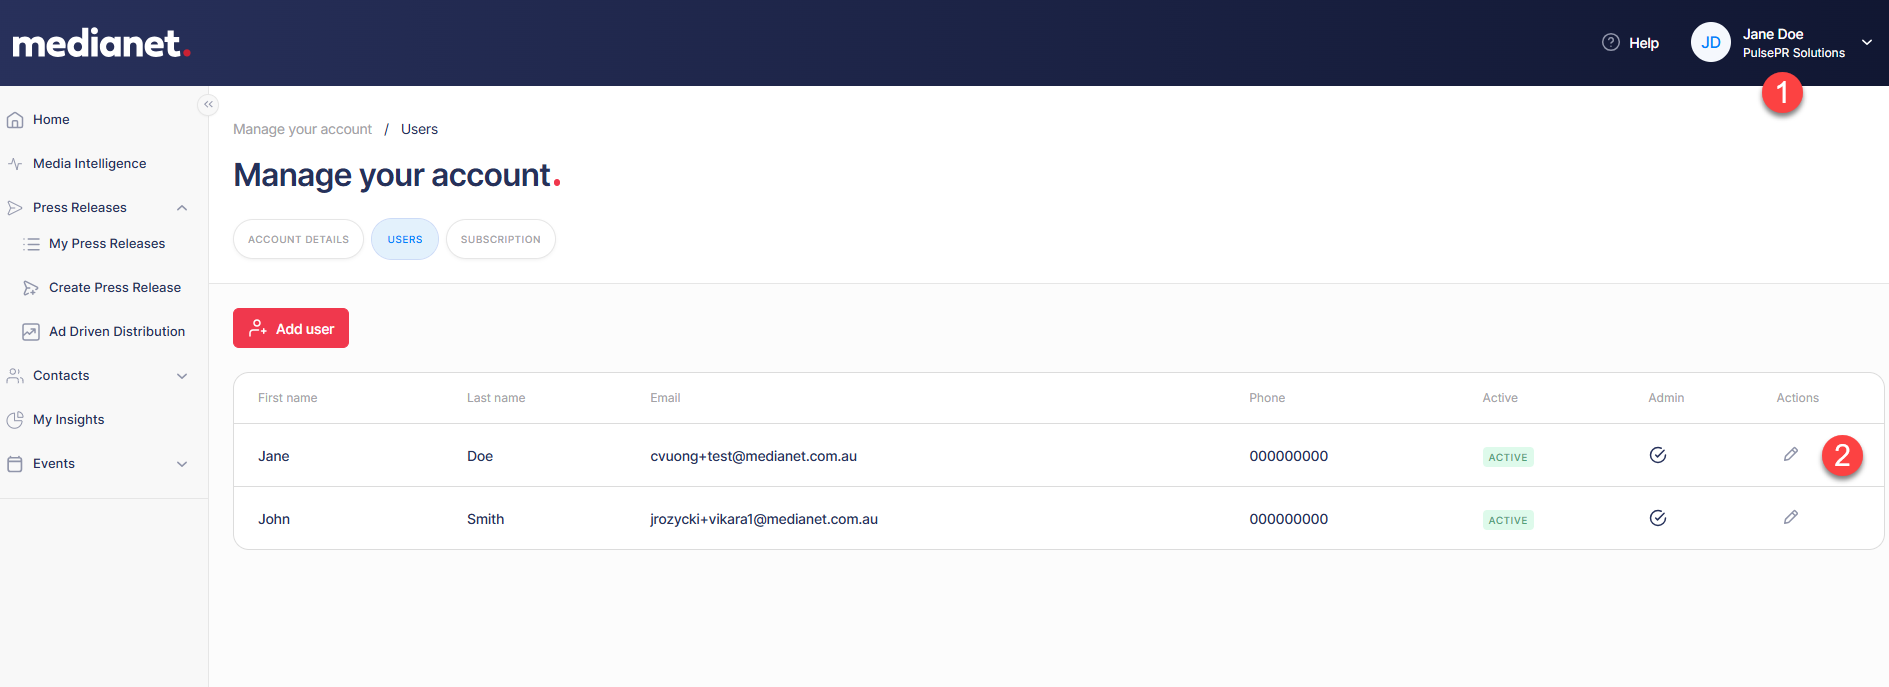Expand the Contacts sidebar section
The height and width of the screenshot is (687, 1889).
click(182, 376)
